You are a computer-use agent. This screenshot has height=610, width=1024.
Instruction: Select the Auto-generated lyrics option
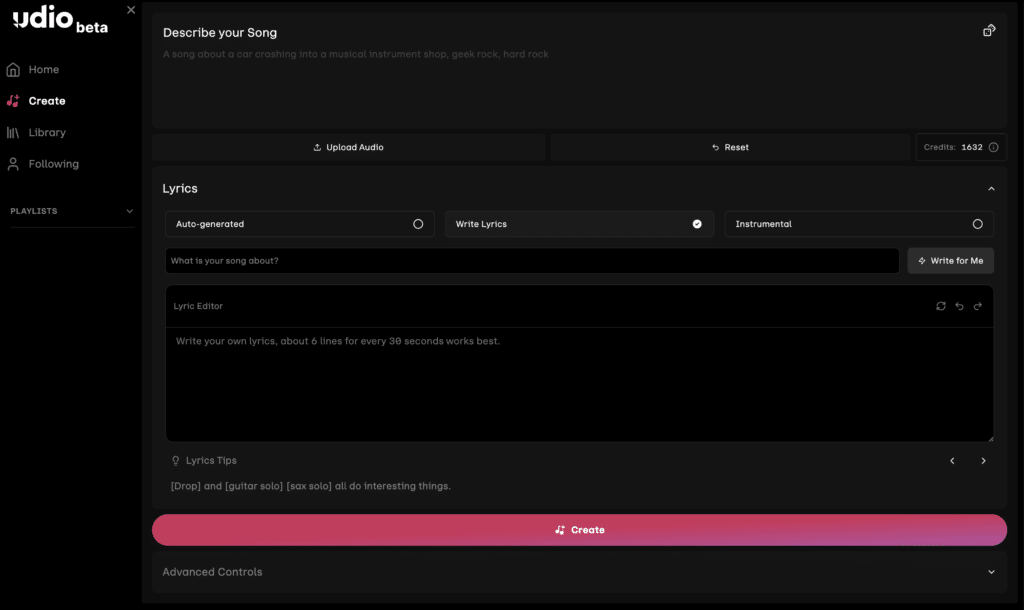coord(300,224)
